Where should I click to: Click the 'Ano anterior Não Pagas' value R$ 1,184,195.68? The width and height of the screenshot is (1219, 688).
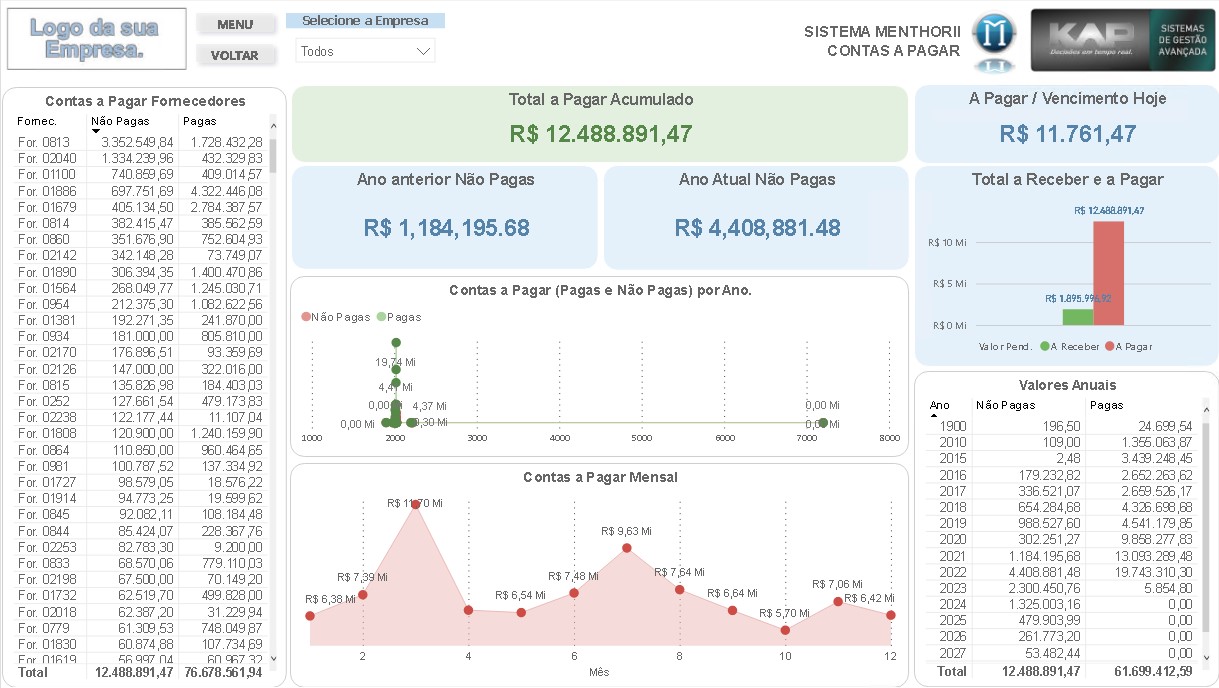pyautogui.click(x=446, y=228)
